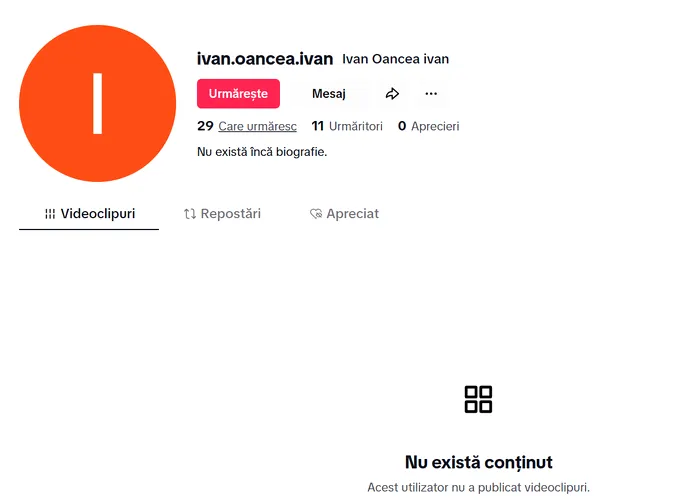This screenshot has height=504, width=700.
Task: Open the Care urmăresc following list
Action: pos(257,127)
